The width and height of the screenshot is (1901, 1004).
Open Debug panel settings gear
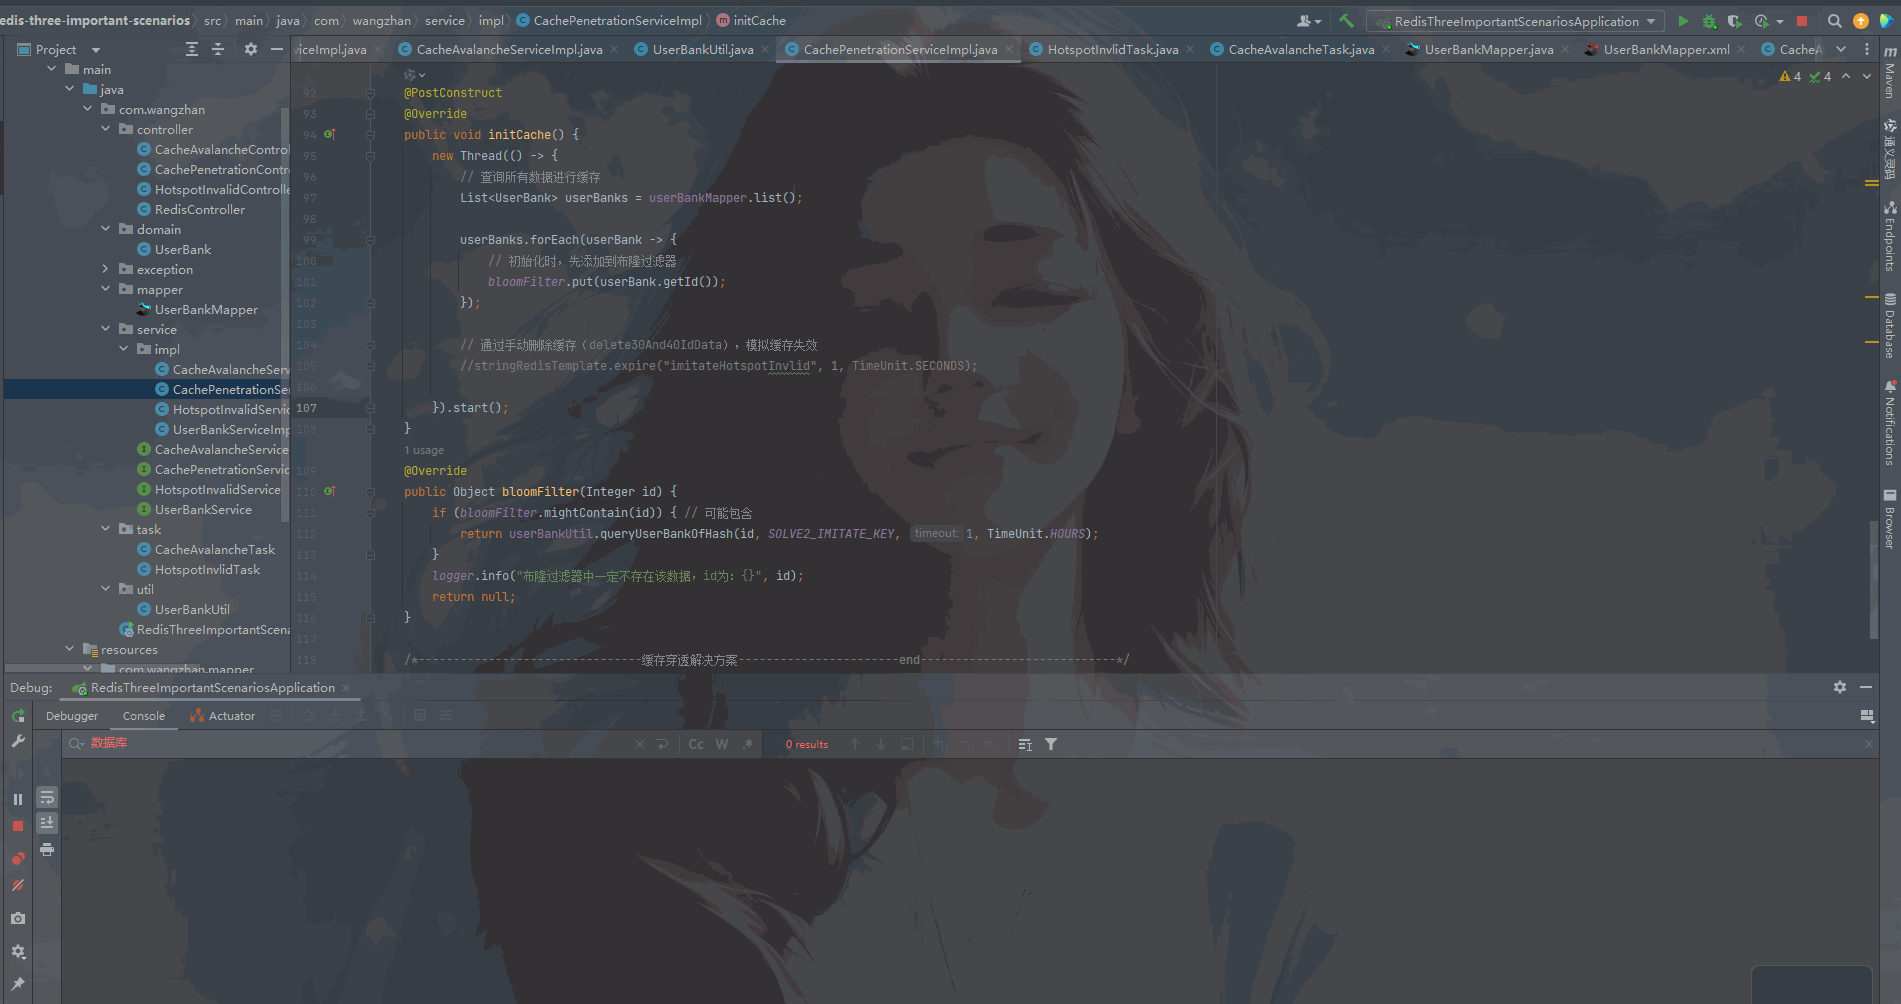pos(18,952)
